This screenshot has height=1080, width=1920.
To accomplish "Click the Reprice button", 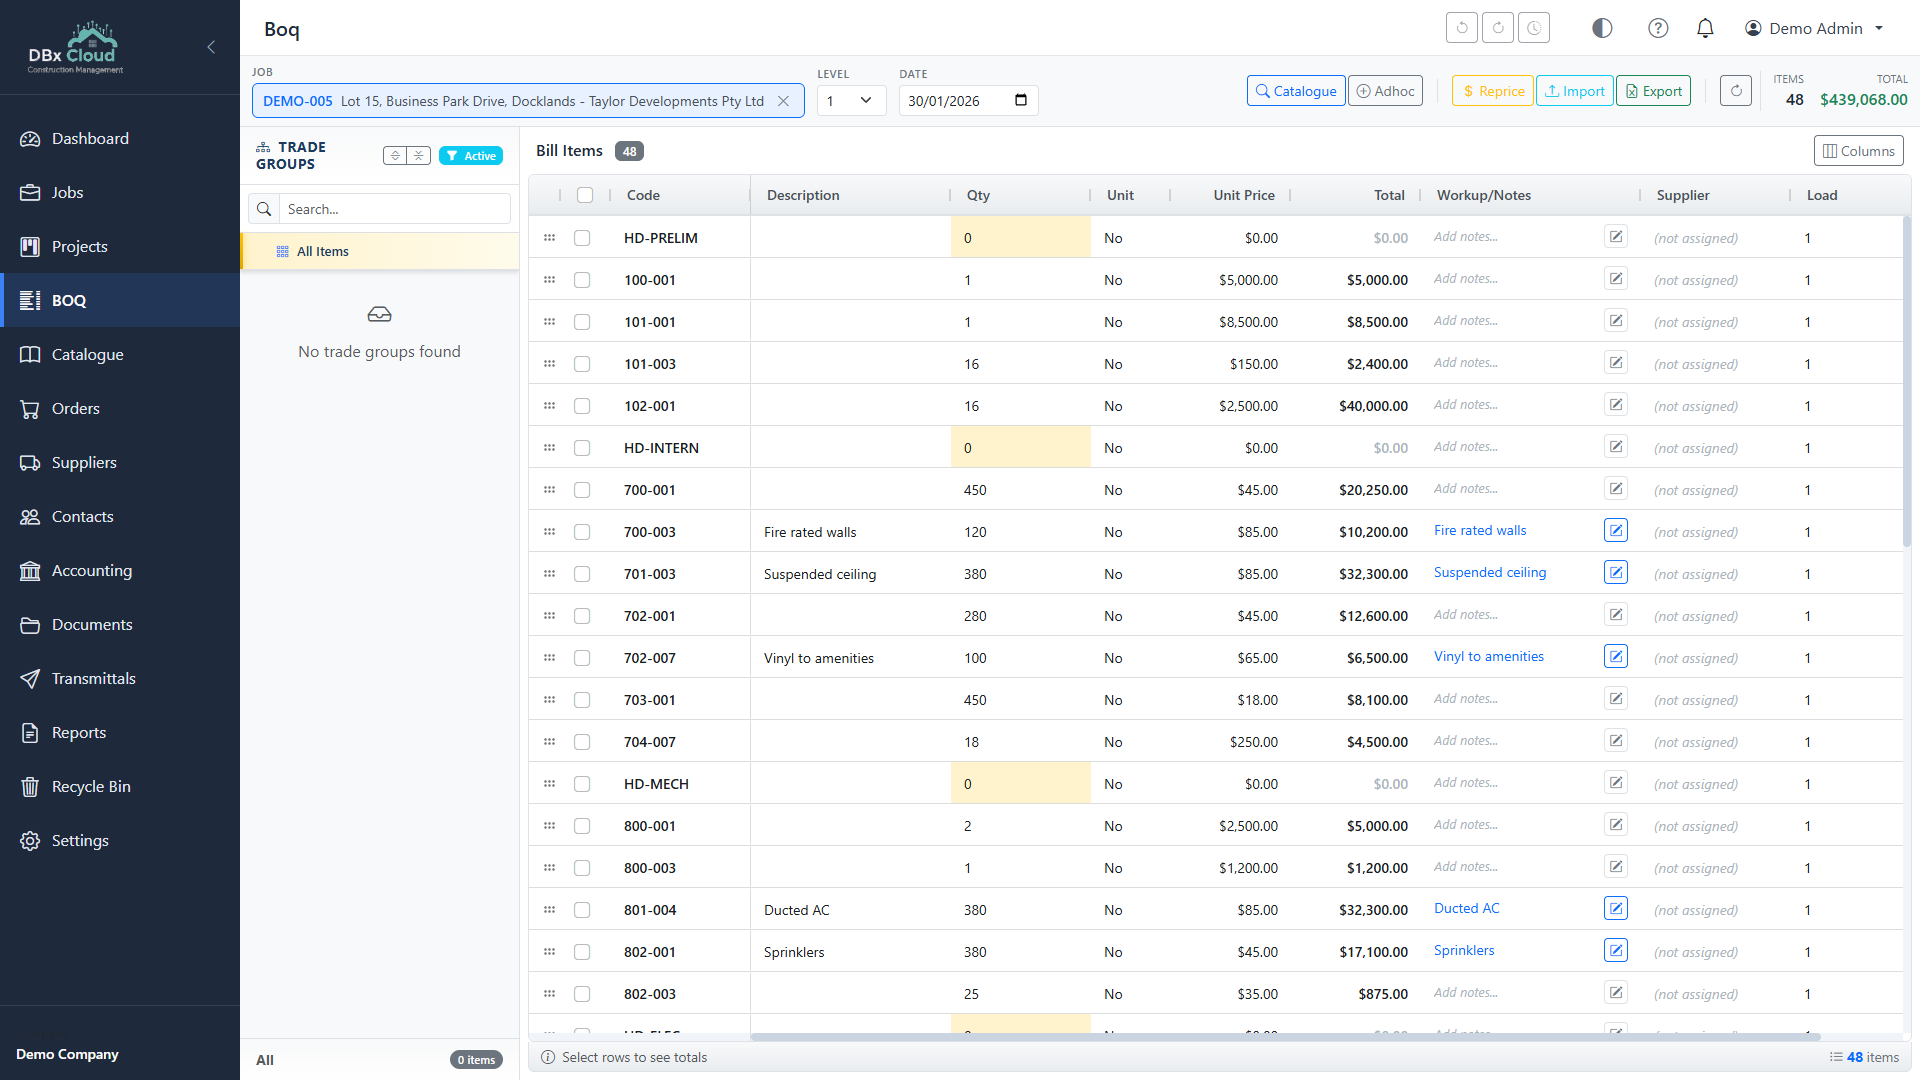I will click(1492, 90).
